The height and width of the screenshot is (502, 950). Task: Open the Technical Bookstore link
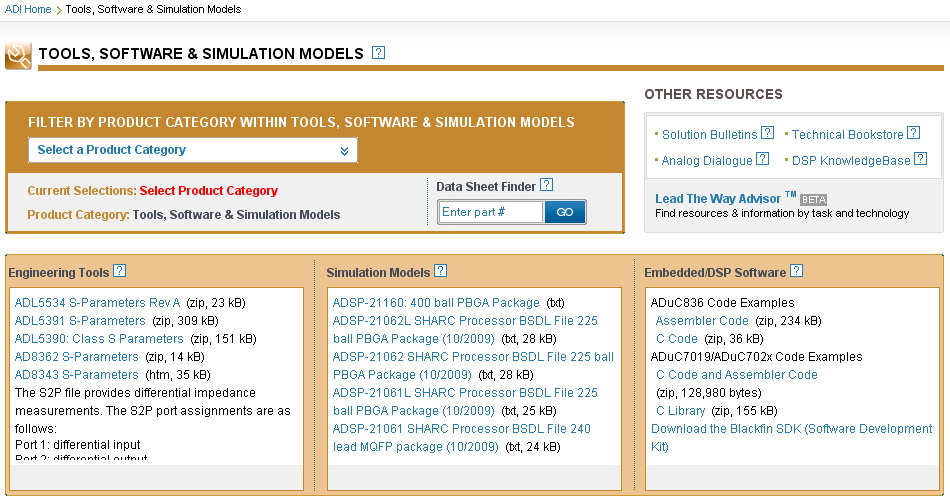(848, 134)
